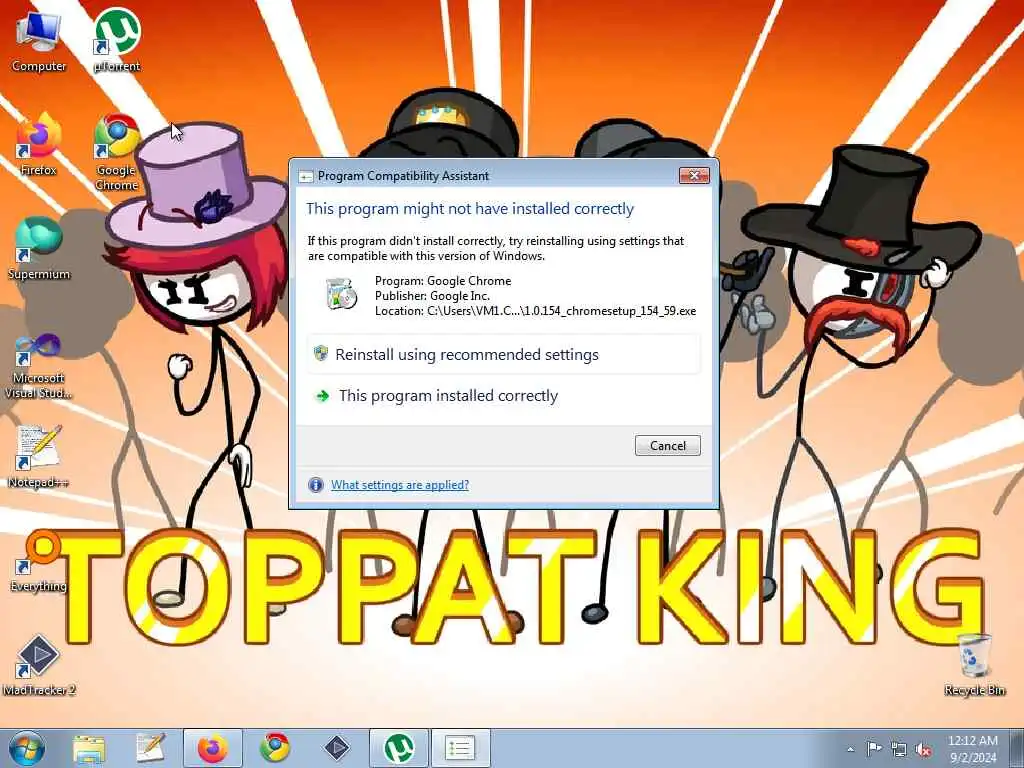1024x768 pixels.
Task: Open the Action Center flag icon
Action: [x=874, y=749]
